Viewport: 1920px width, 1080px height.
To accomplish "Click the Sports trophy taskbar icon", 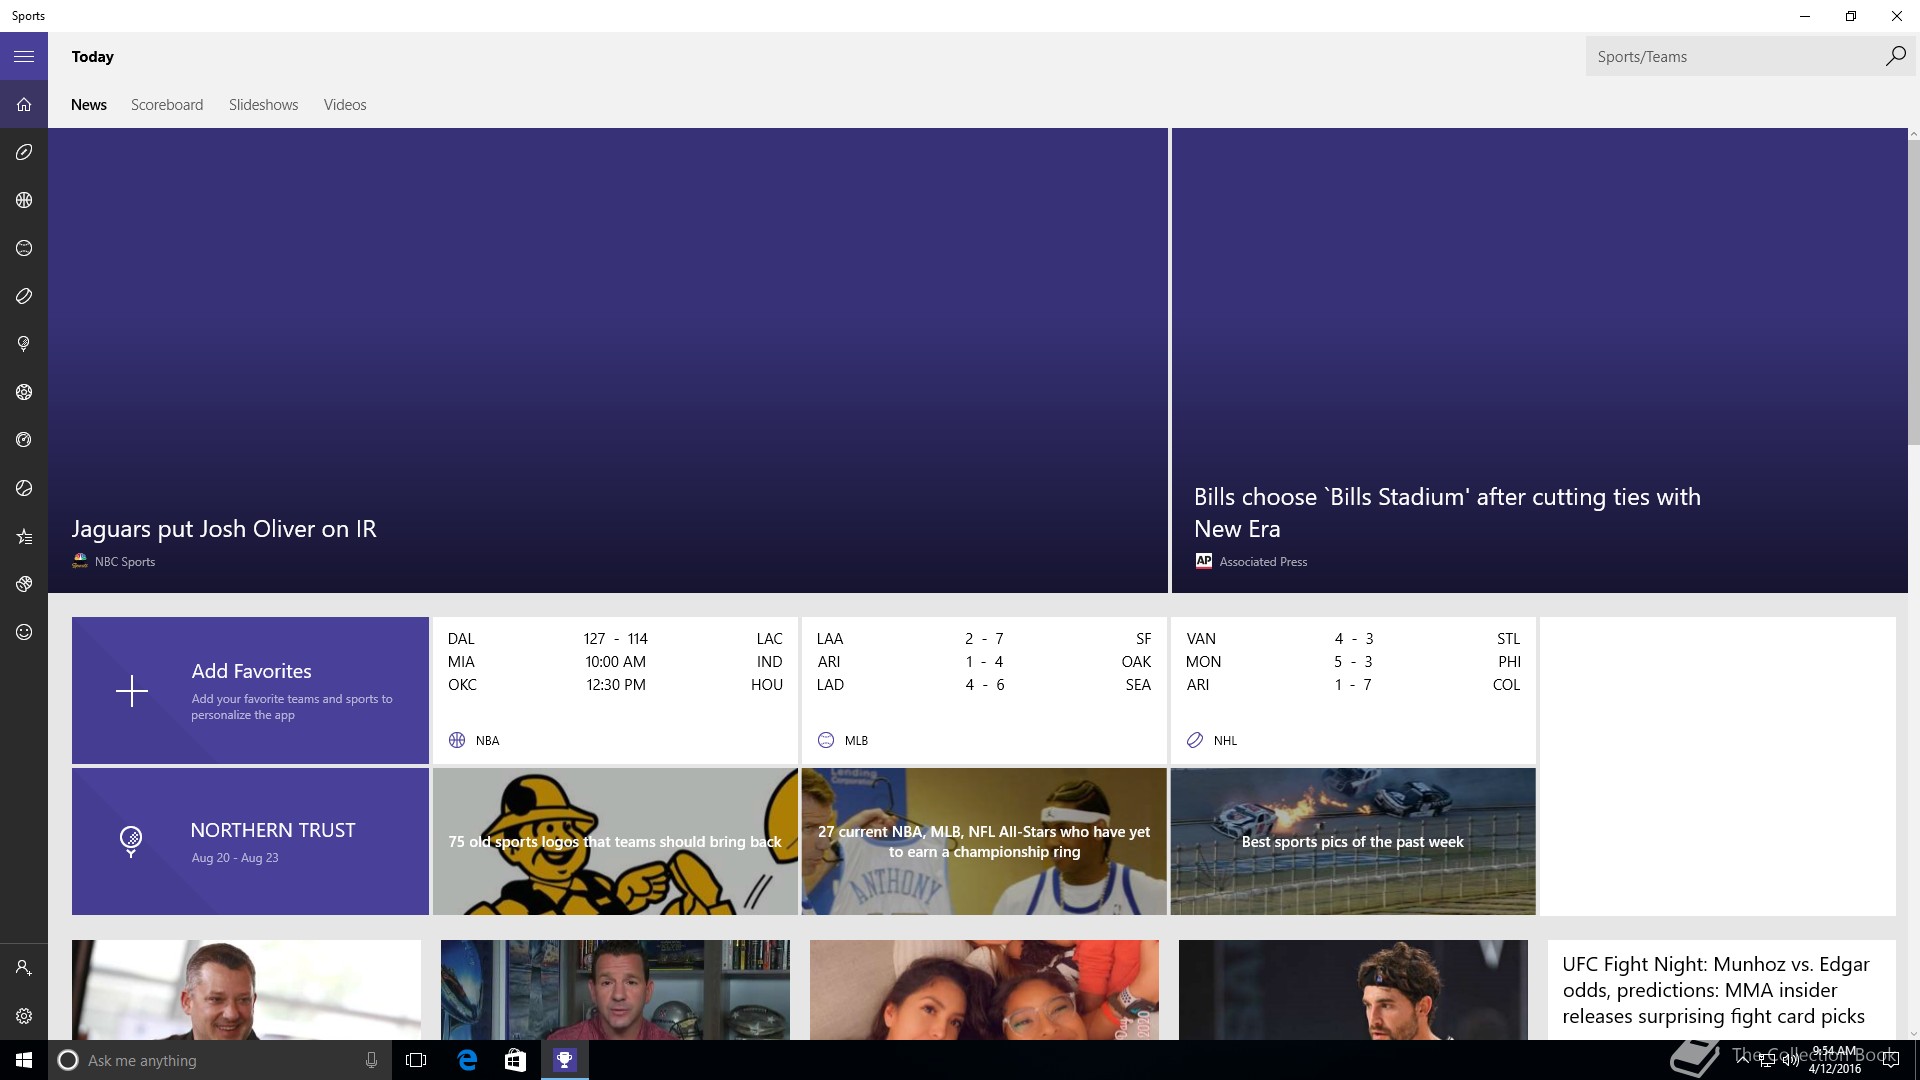I will 564,1060.
